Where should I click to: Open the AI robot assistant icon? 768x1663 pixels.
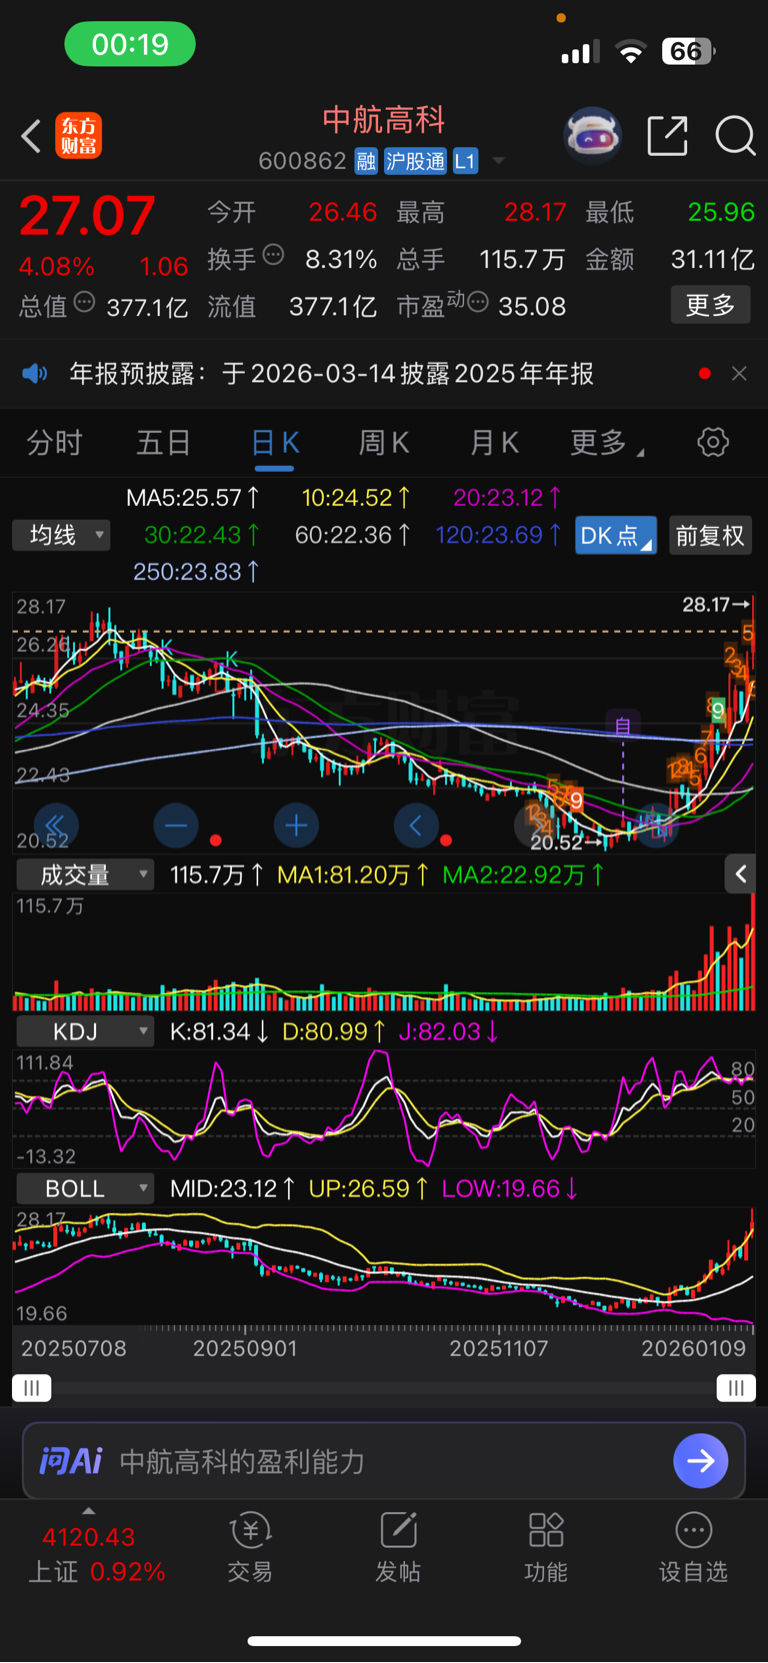click(x=592, y=135)
